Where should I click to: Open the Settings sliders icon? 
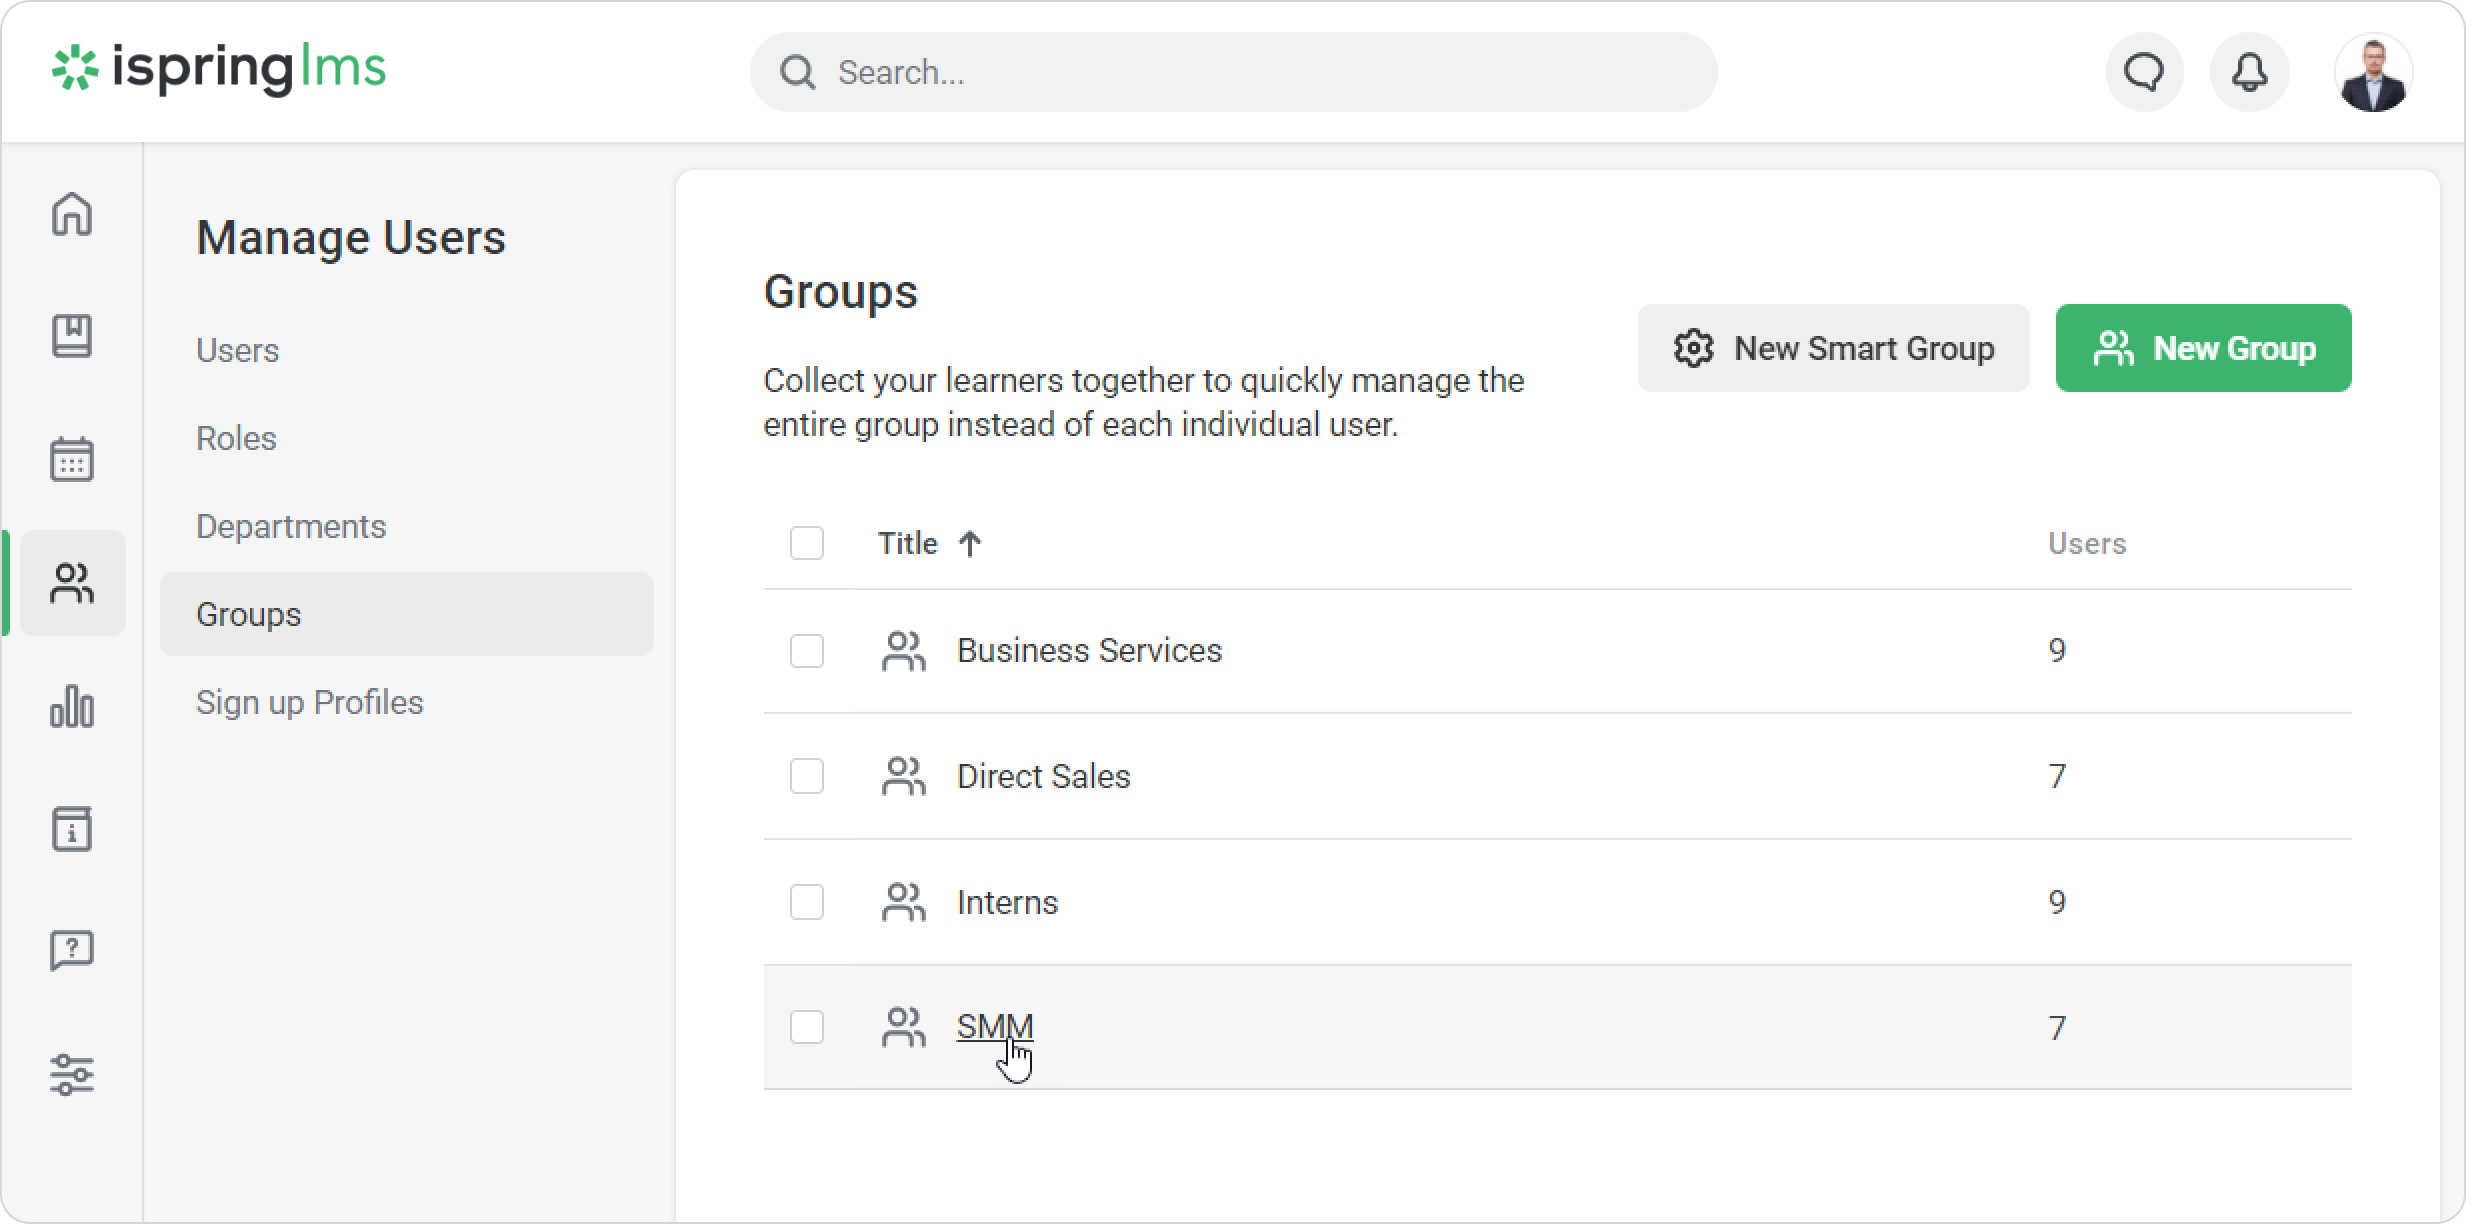72,1074
